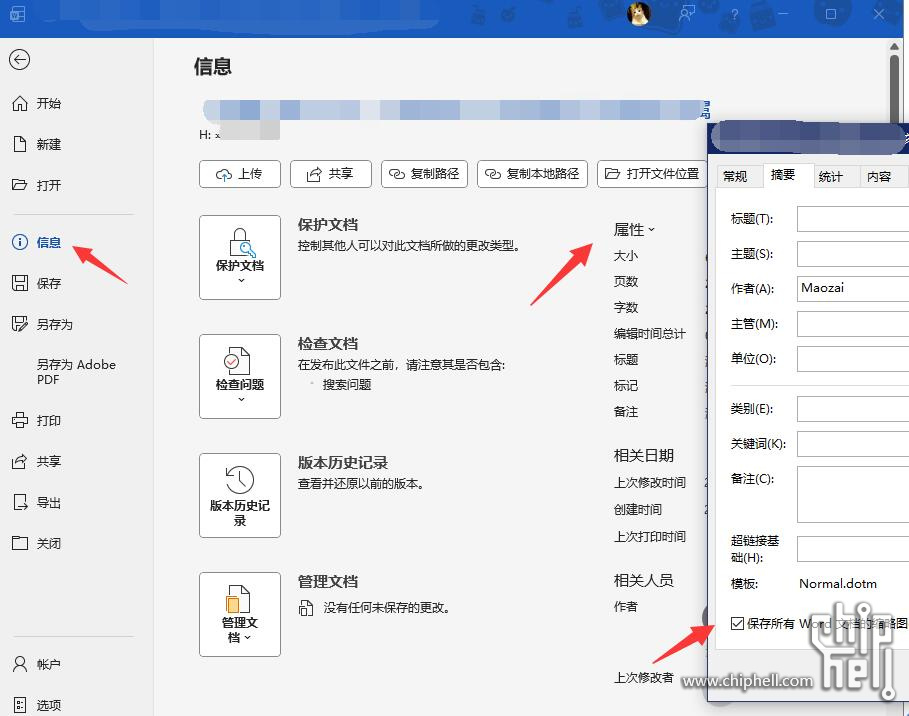The width and height of the screenshot is (909, 716).
Task: 选择侧边栏的导出功能
Action: pos(46,502)
